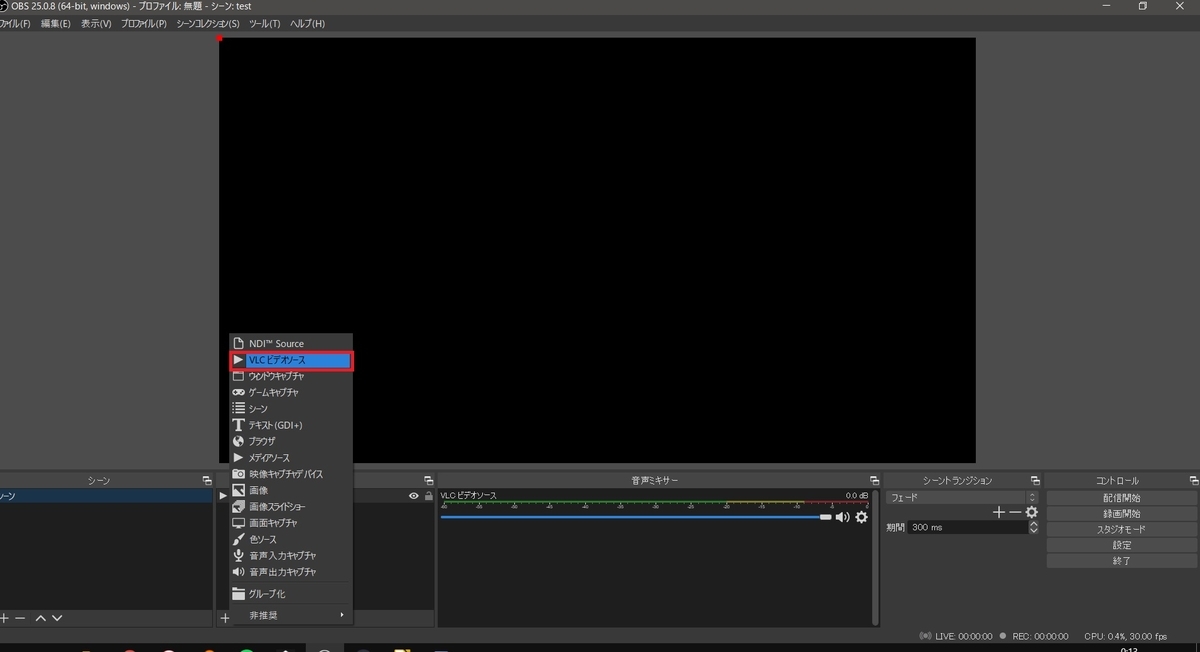Viewport: 1200px width, 652px height.
Task: Open 設定 from the controls
Action: pyautogui.click(x=1122, y=545)
